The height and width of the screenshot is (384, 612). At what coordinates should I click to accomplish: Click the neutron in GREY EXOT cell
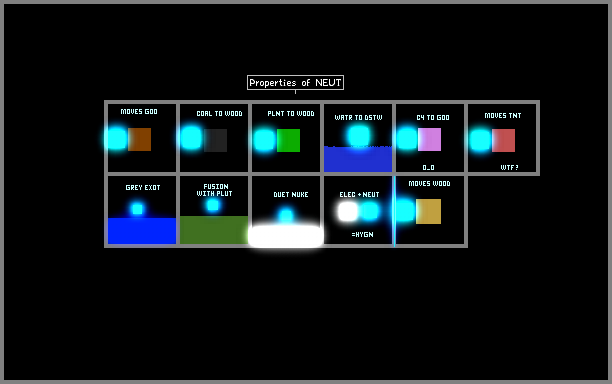tap(137, 209)
